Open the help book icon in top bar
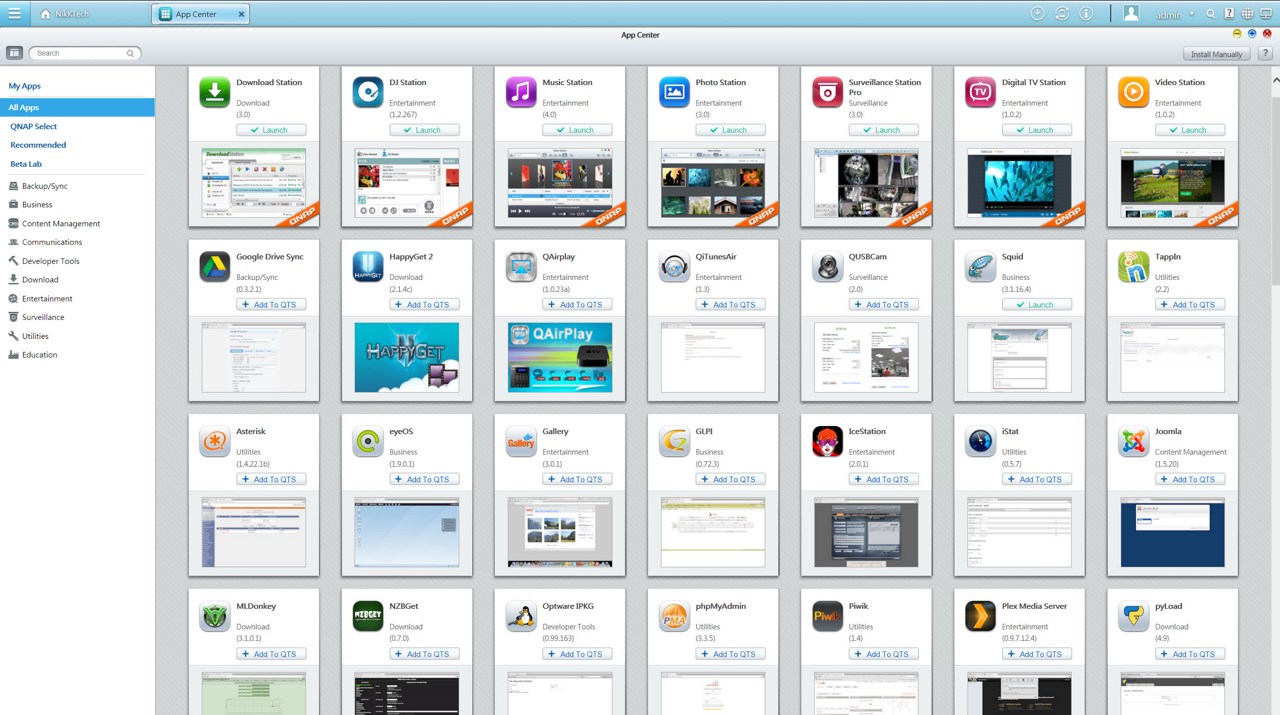 click(x=1229, y=14)
